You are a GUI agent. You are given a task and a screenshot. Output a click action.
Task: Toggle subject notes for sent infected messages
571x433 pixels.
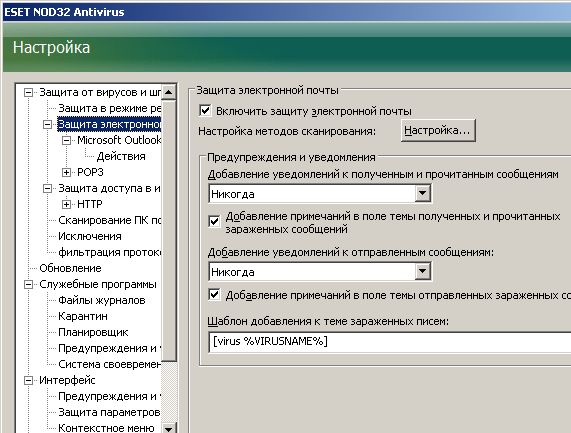click(x=214, y=294)
